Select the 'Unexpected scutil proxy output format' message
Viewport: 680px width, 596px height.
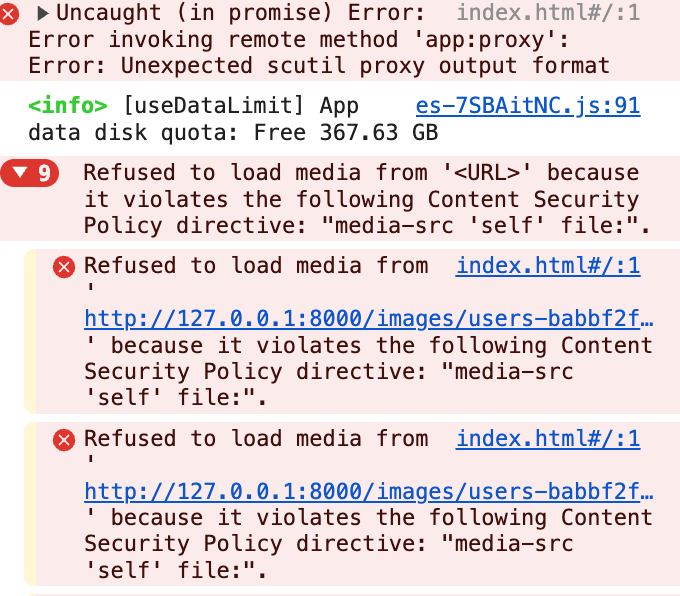(x=365, y=66)
